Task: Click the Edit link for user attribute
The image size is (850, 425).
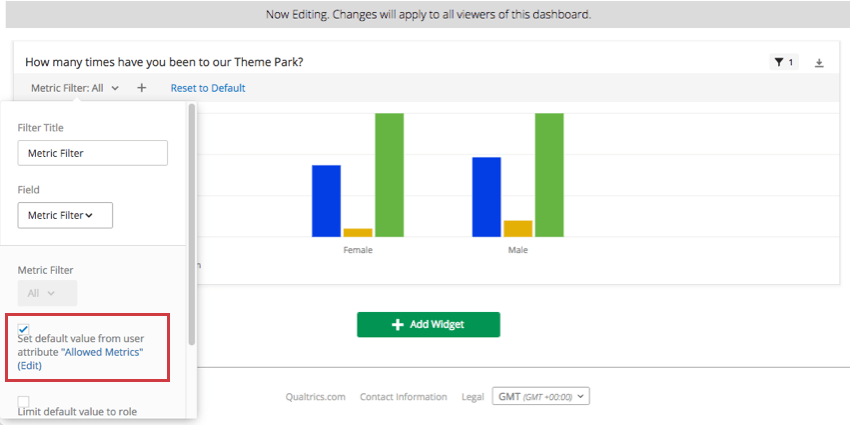Action: click(x=30, y=366)
